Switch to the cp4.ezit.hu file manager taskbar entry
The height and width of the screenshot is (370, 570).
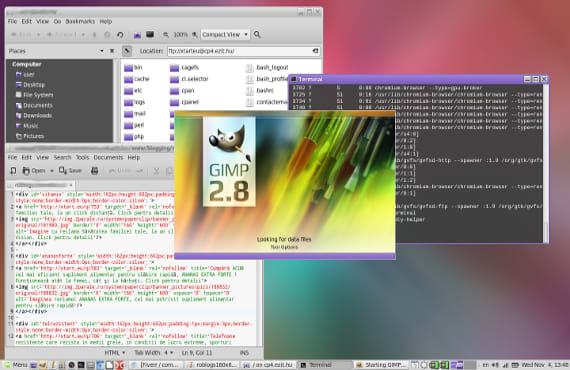(268, 365)
